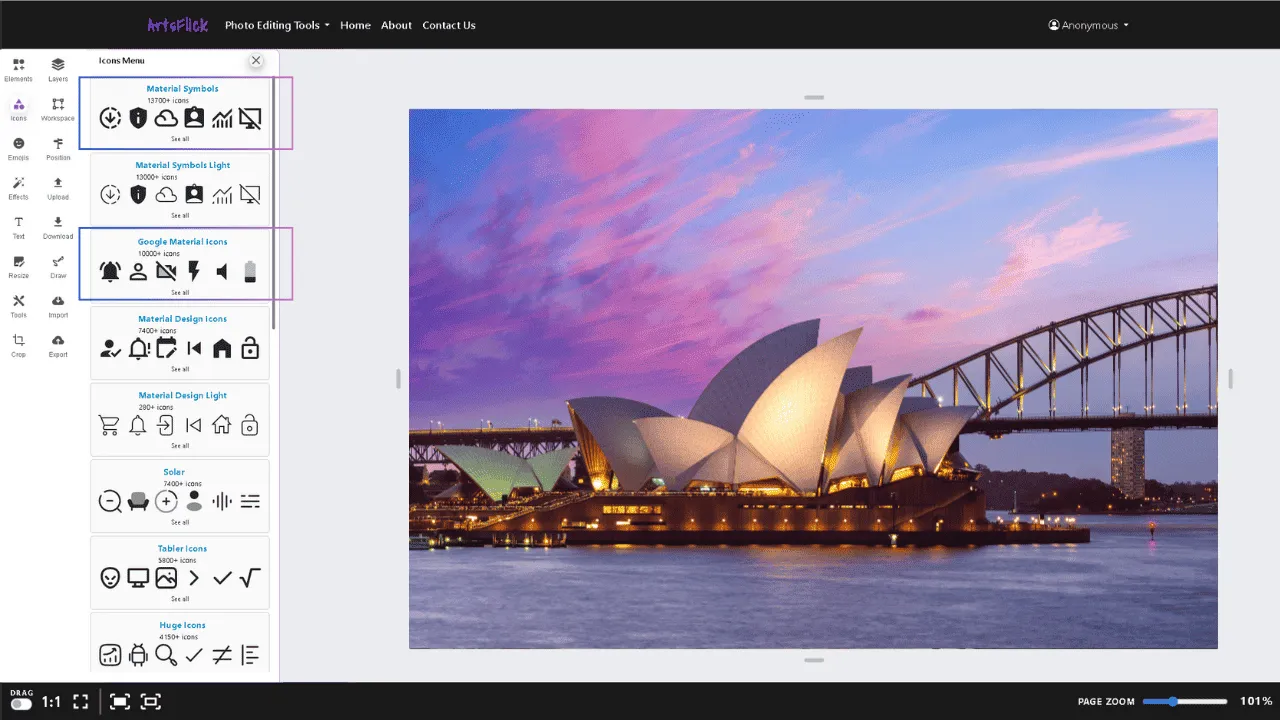Go to the Contact Us menu item
This screenshot has height=720, width=1280.
pos(448,25)
